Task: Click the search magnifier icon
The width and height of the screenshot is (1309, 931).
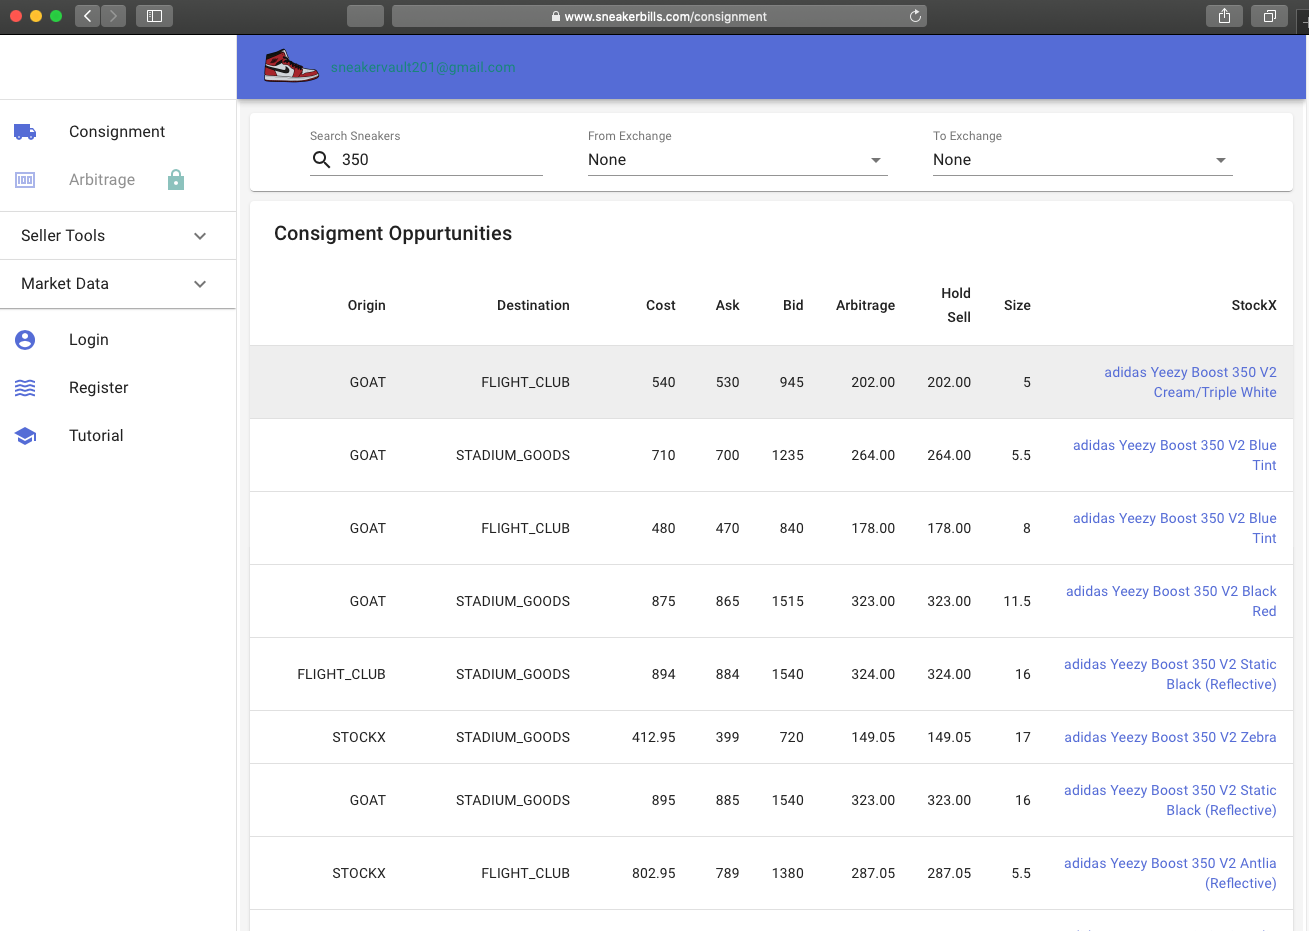Action: pos(322,160)
